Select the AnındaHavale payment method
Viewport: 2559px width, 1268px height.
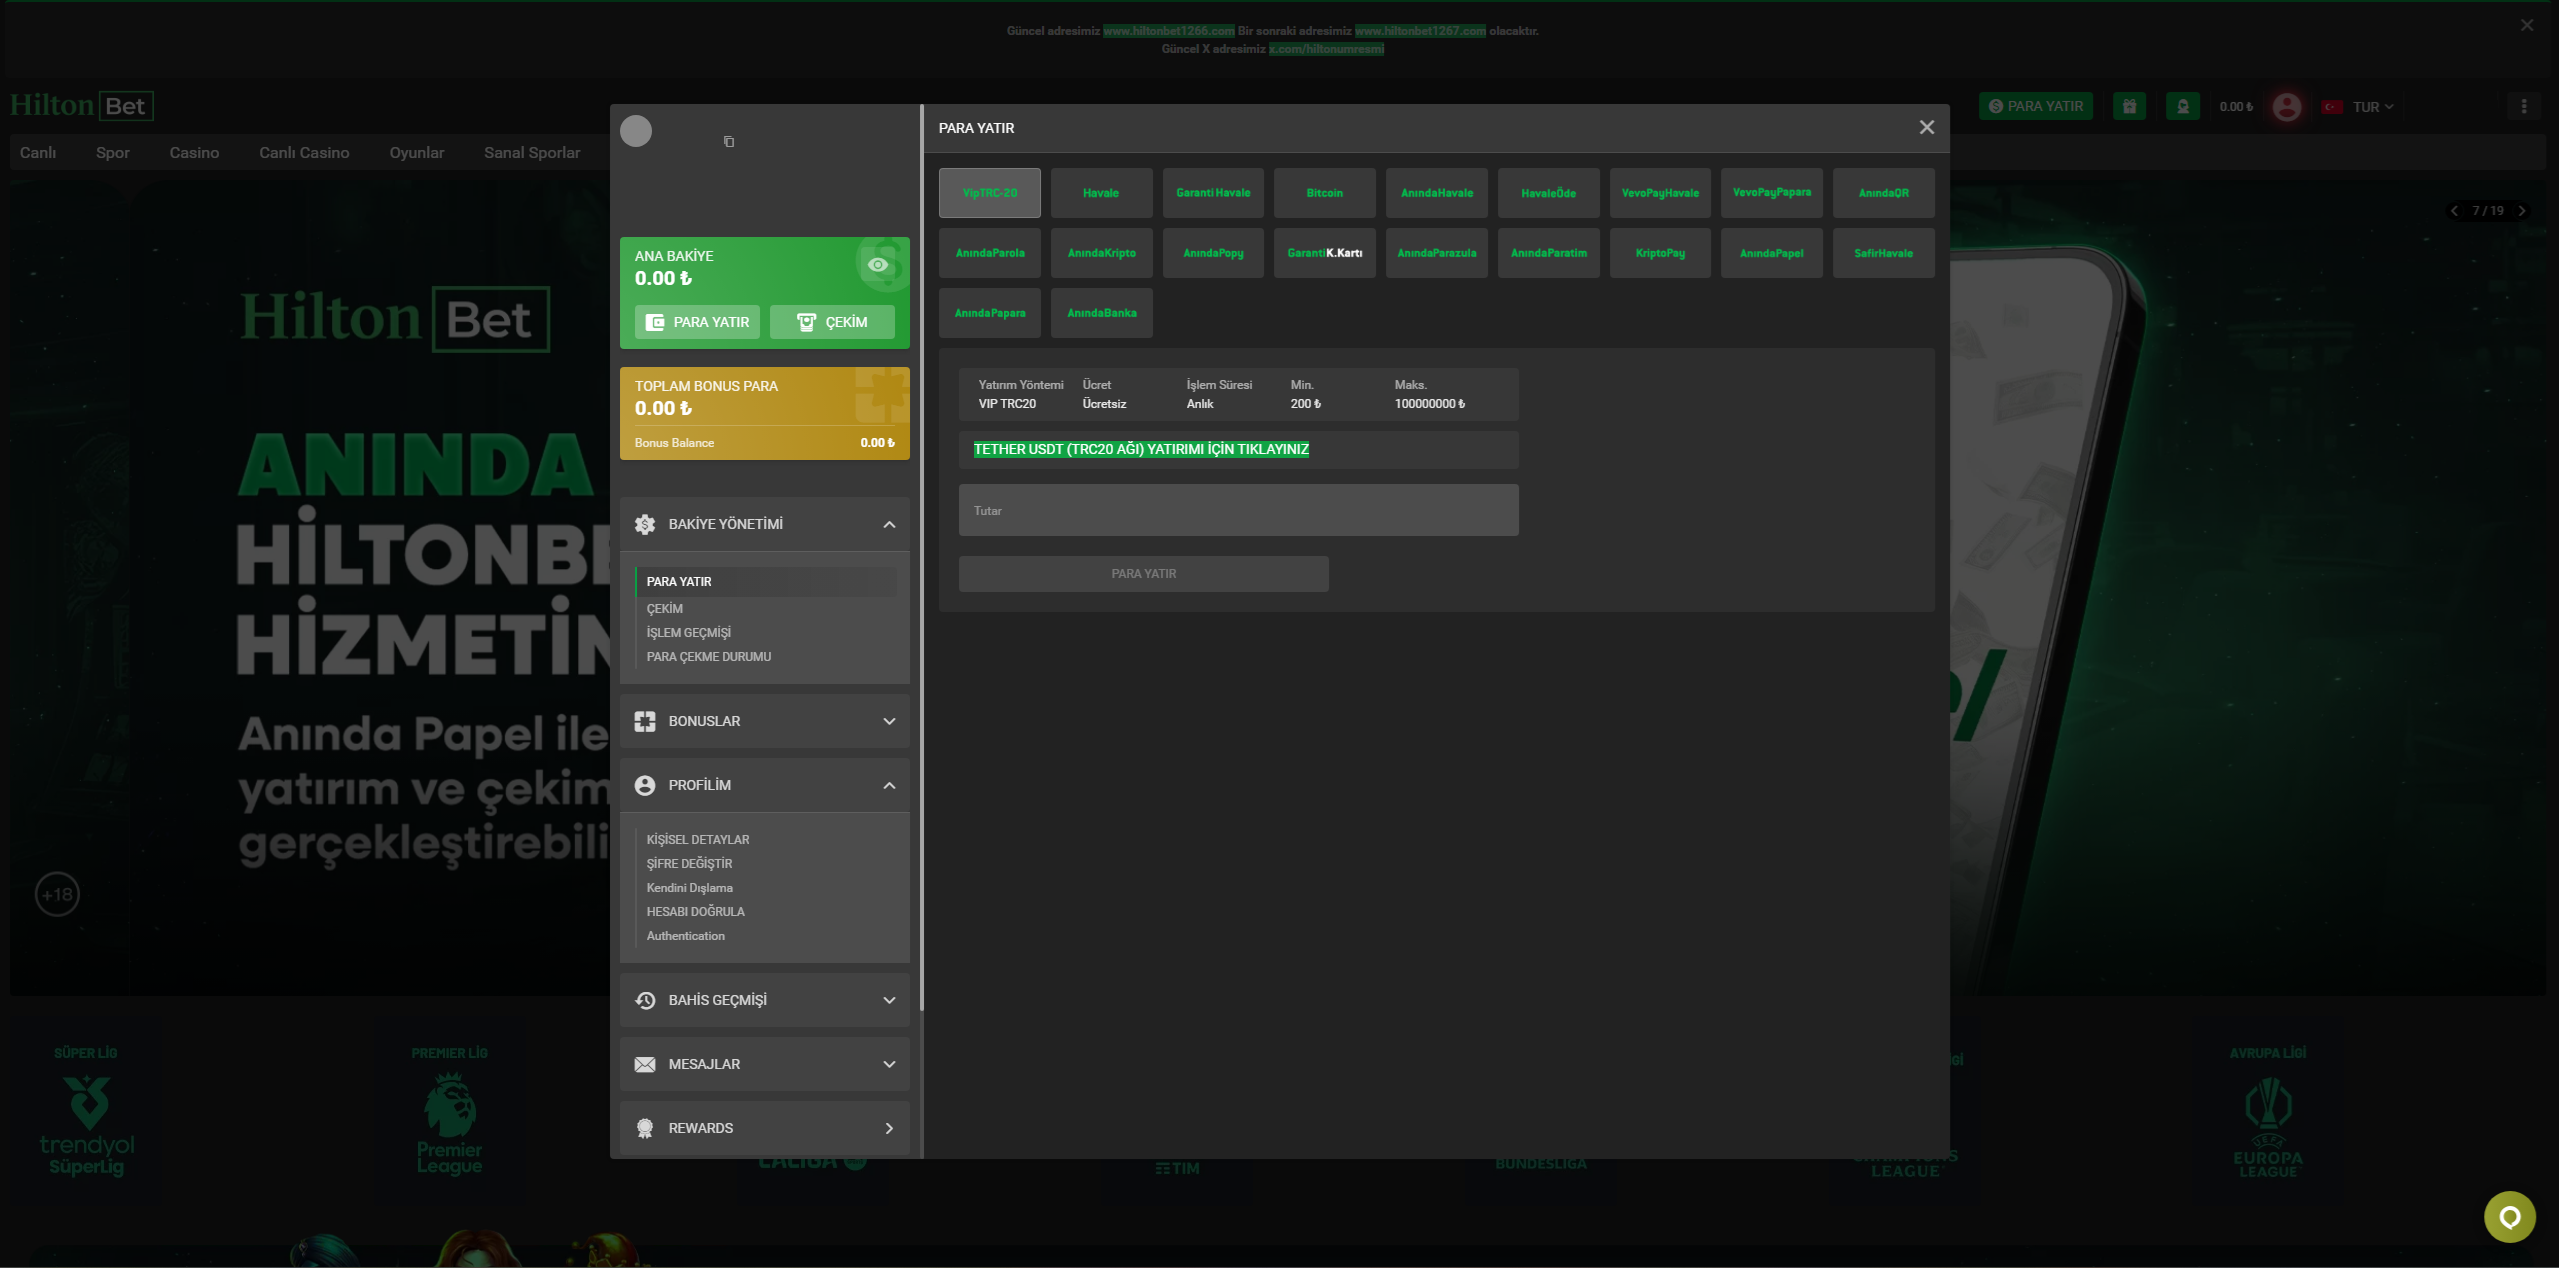[x=1437, y=193]
